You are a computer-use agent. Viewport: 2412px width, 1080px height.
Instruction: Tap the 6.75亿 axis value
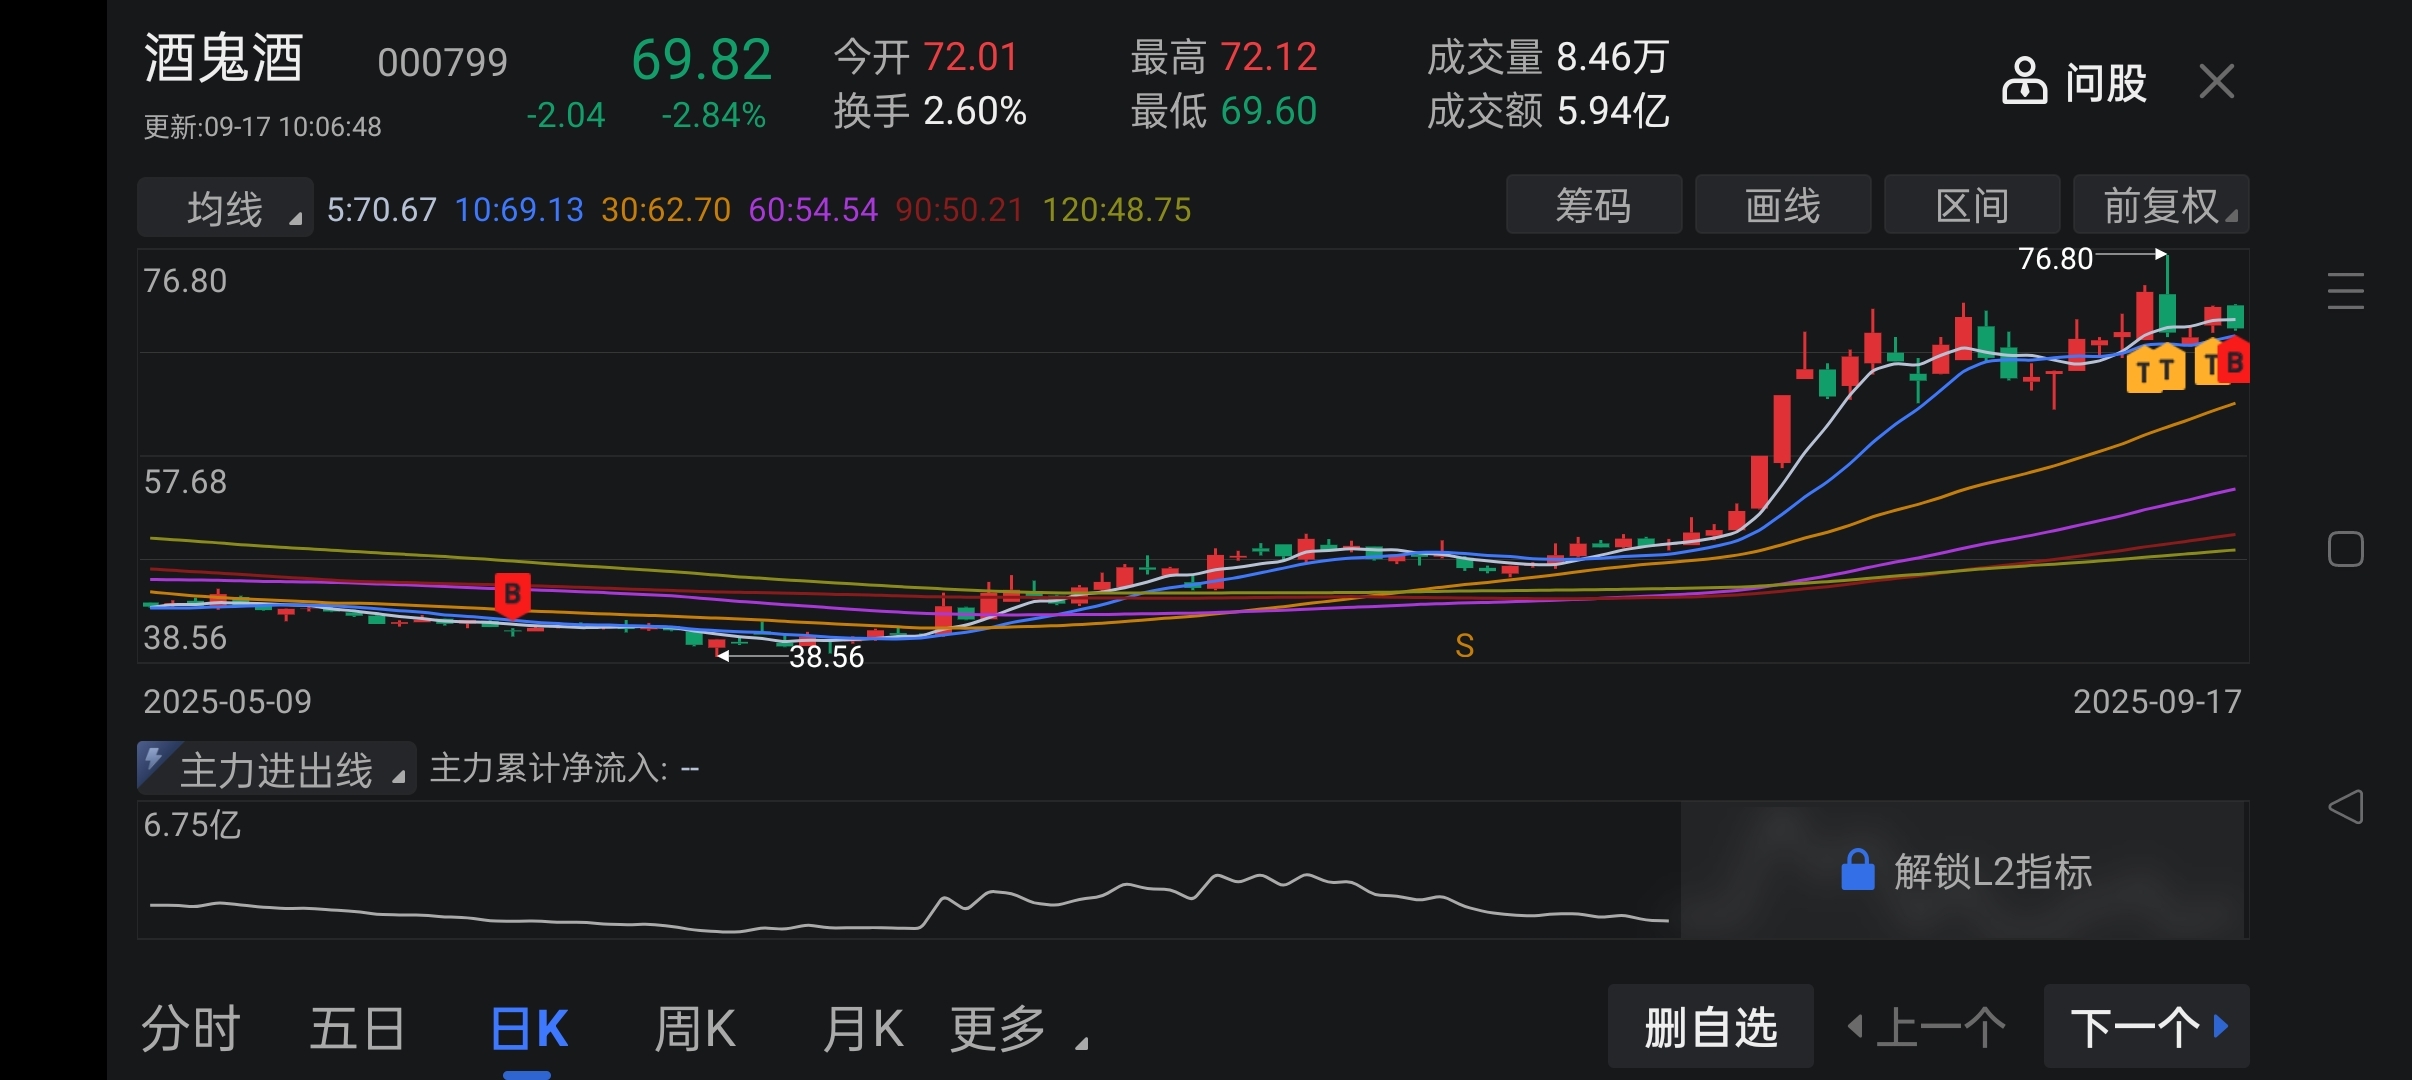[192, 825]
